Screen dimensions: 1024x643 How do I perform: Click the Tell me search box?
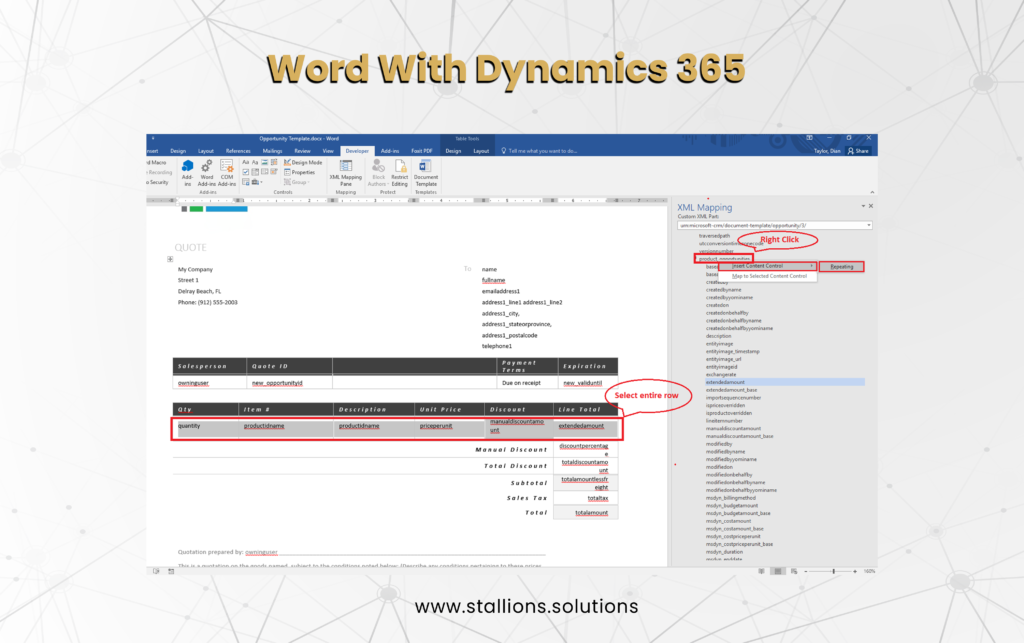pyautogui.click(x=539, y=151)
